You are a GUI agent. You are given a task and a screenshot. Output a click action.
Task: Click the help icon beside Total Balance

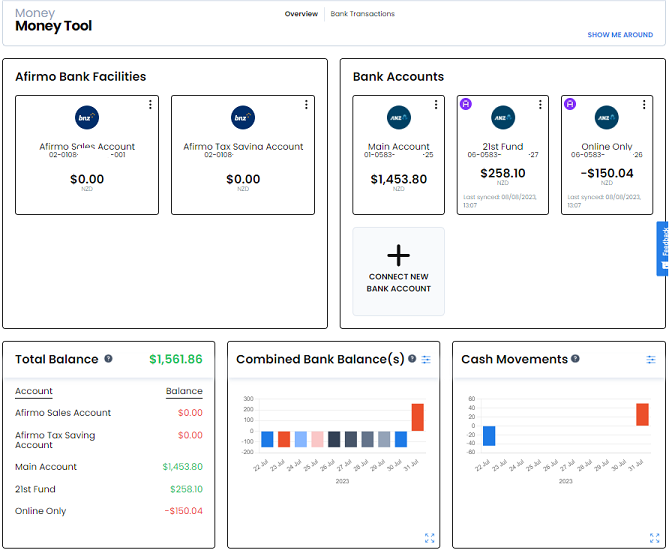click(108, 359)
